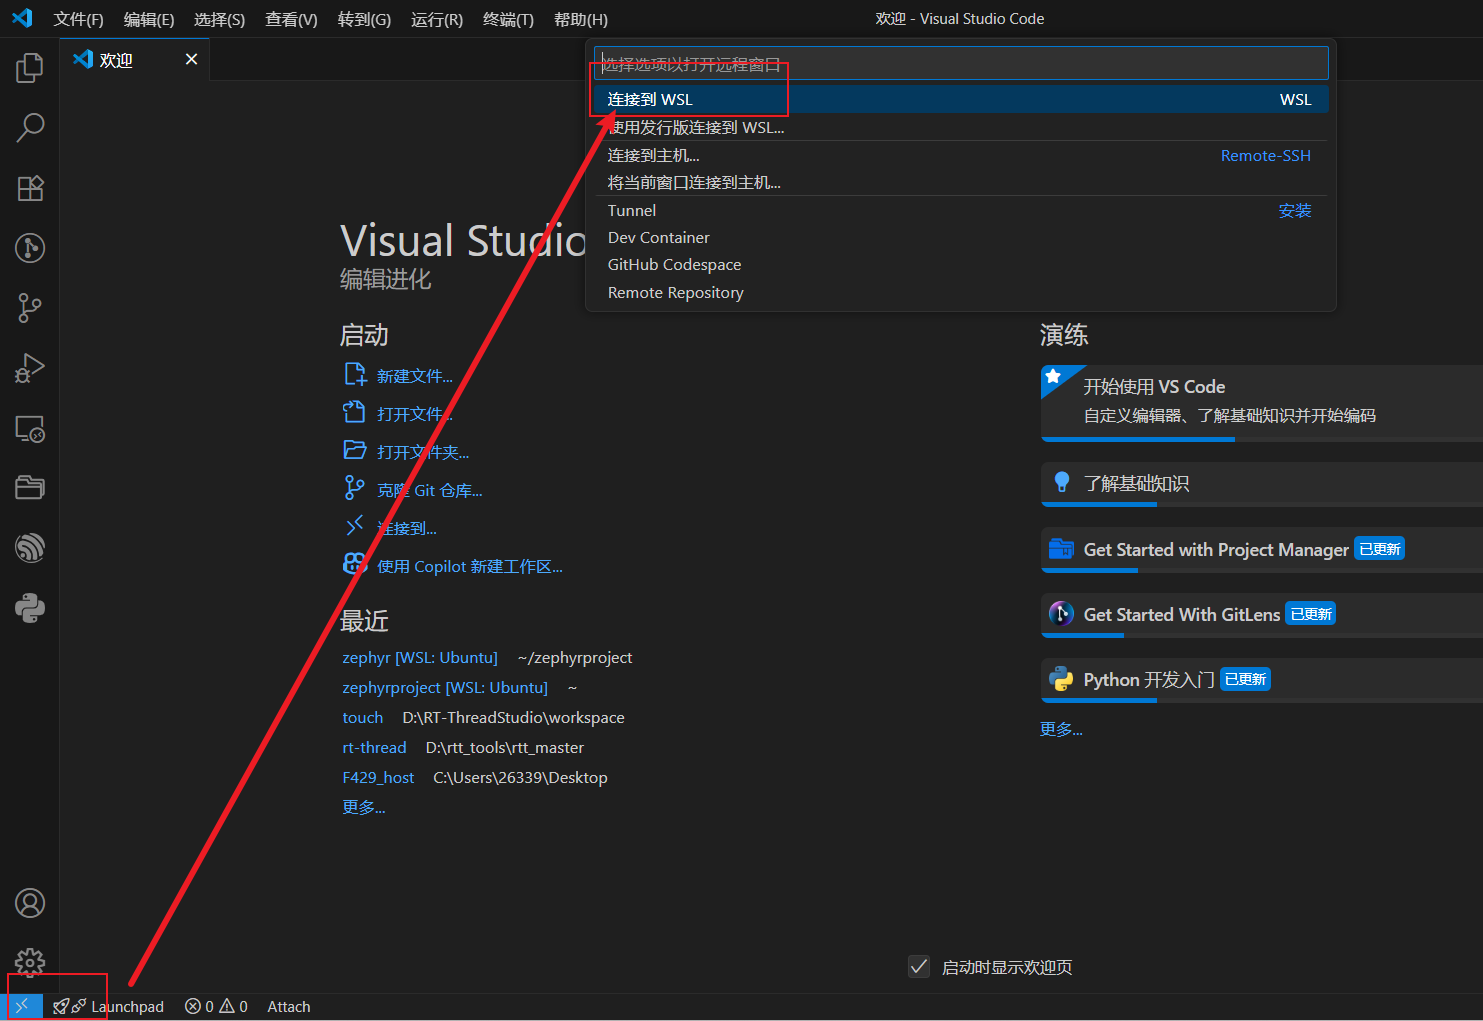This screenshot has height=1021, width=1483.
Task: Open recent touch workspace
Action: 362,717
